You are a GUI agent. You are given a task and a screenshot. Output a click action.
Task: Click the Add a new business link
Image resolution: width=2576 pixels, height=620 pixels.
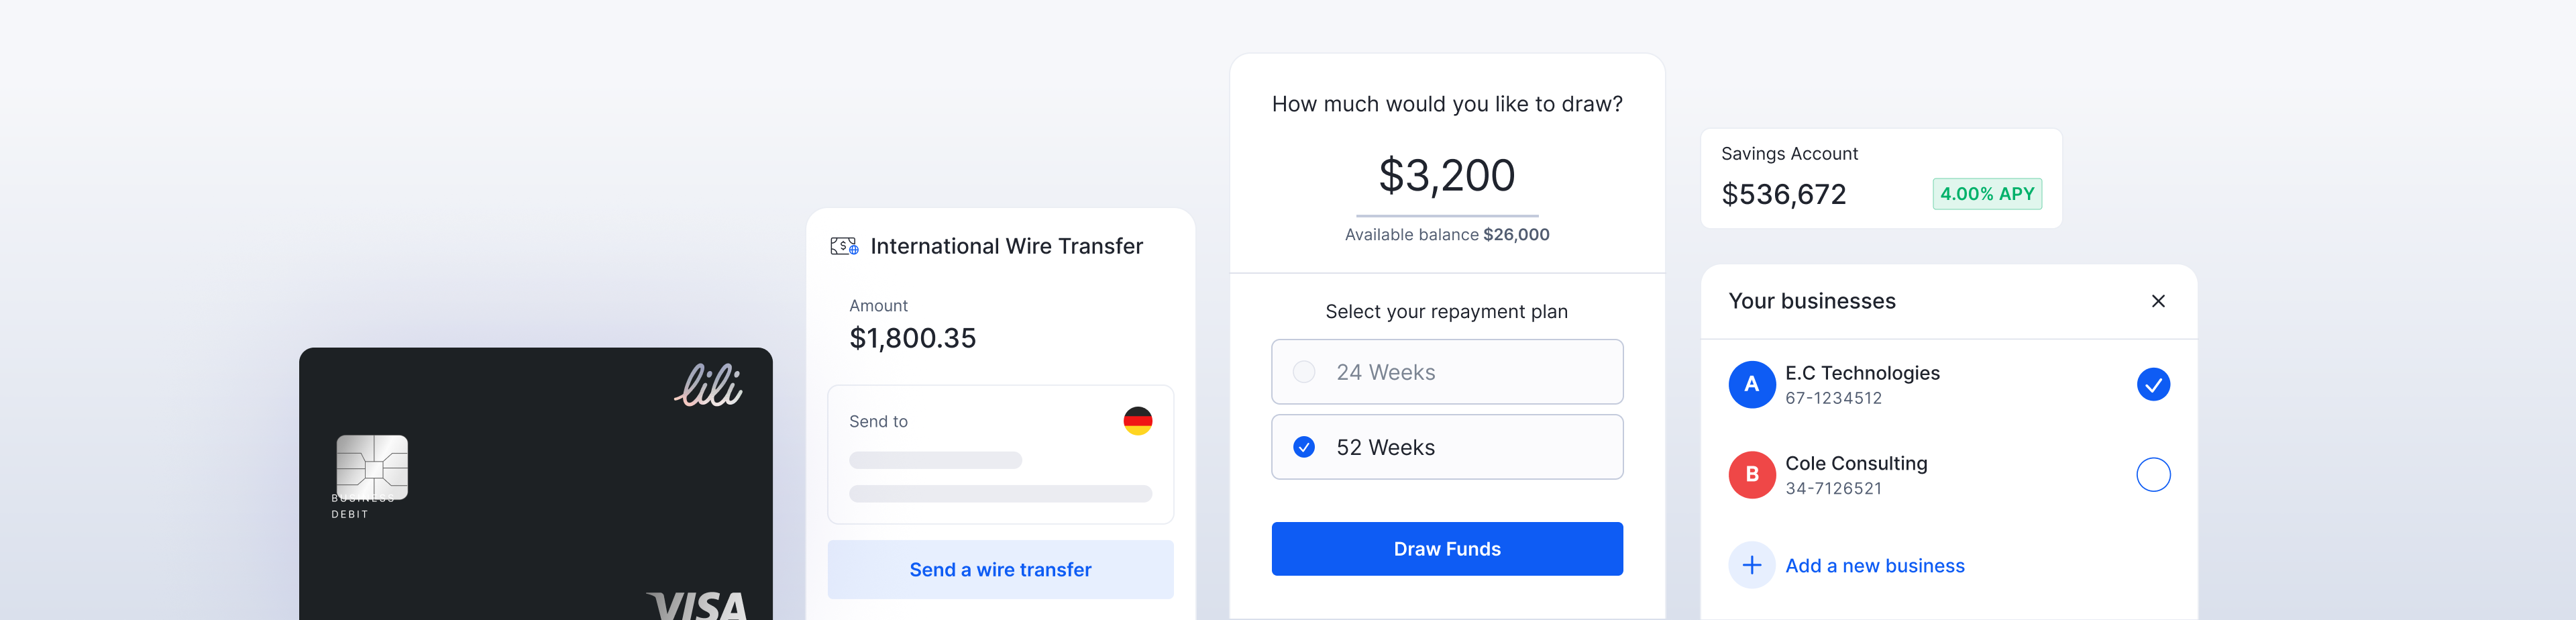point(1874,566)
